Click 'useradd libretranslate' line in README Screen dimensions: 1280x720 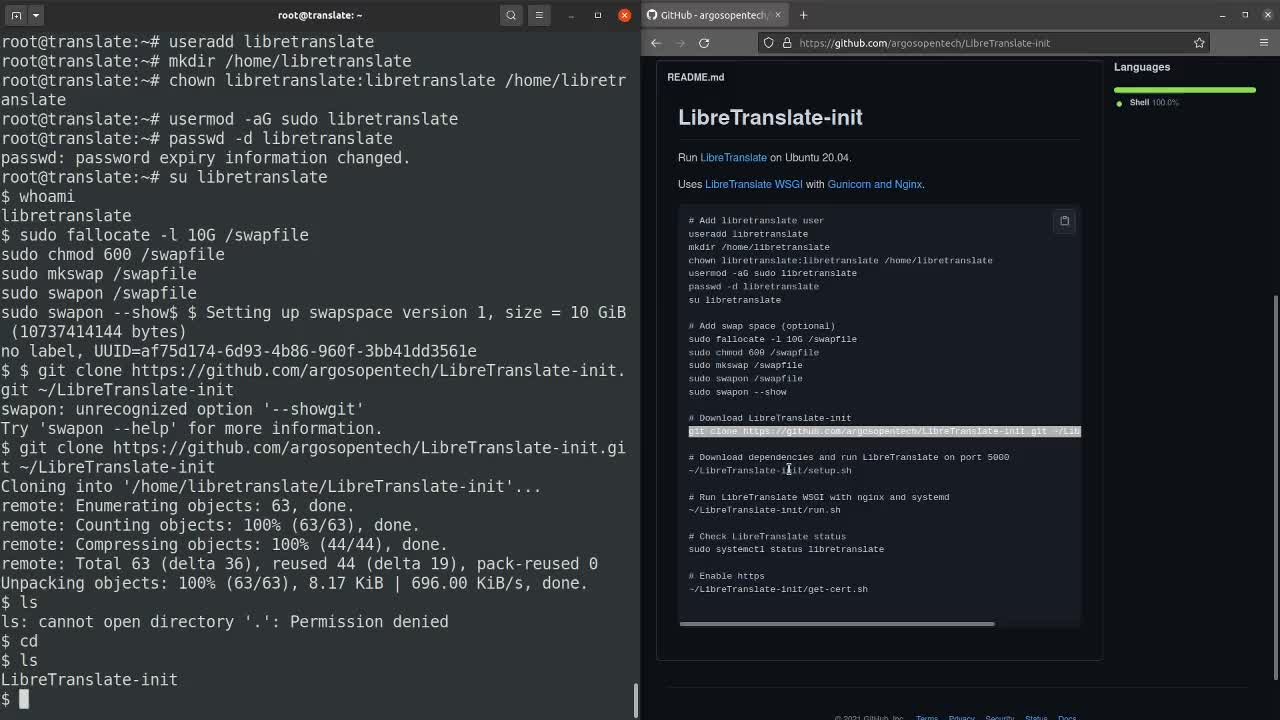point(748,234)
